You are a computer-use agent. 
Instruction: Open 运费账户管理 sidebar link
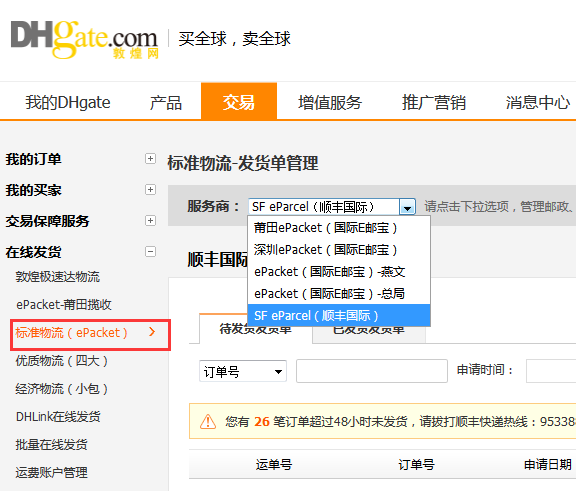(x=51, y=472)
